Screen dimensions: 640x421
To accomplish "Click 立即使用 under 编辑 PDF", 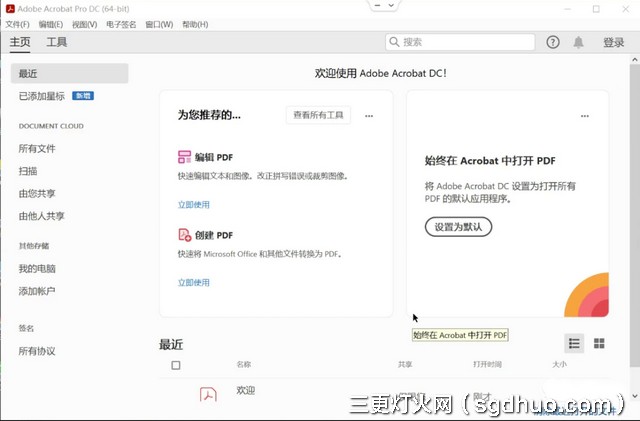I will (193, 205).
